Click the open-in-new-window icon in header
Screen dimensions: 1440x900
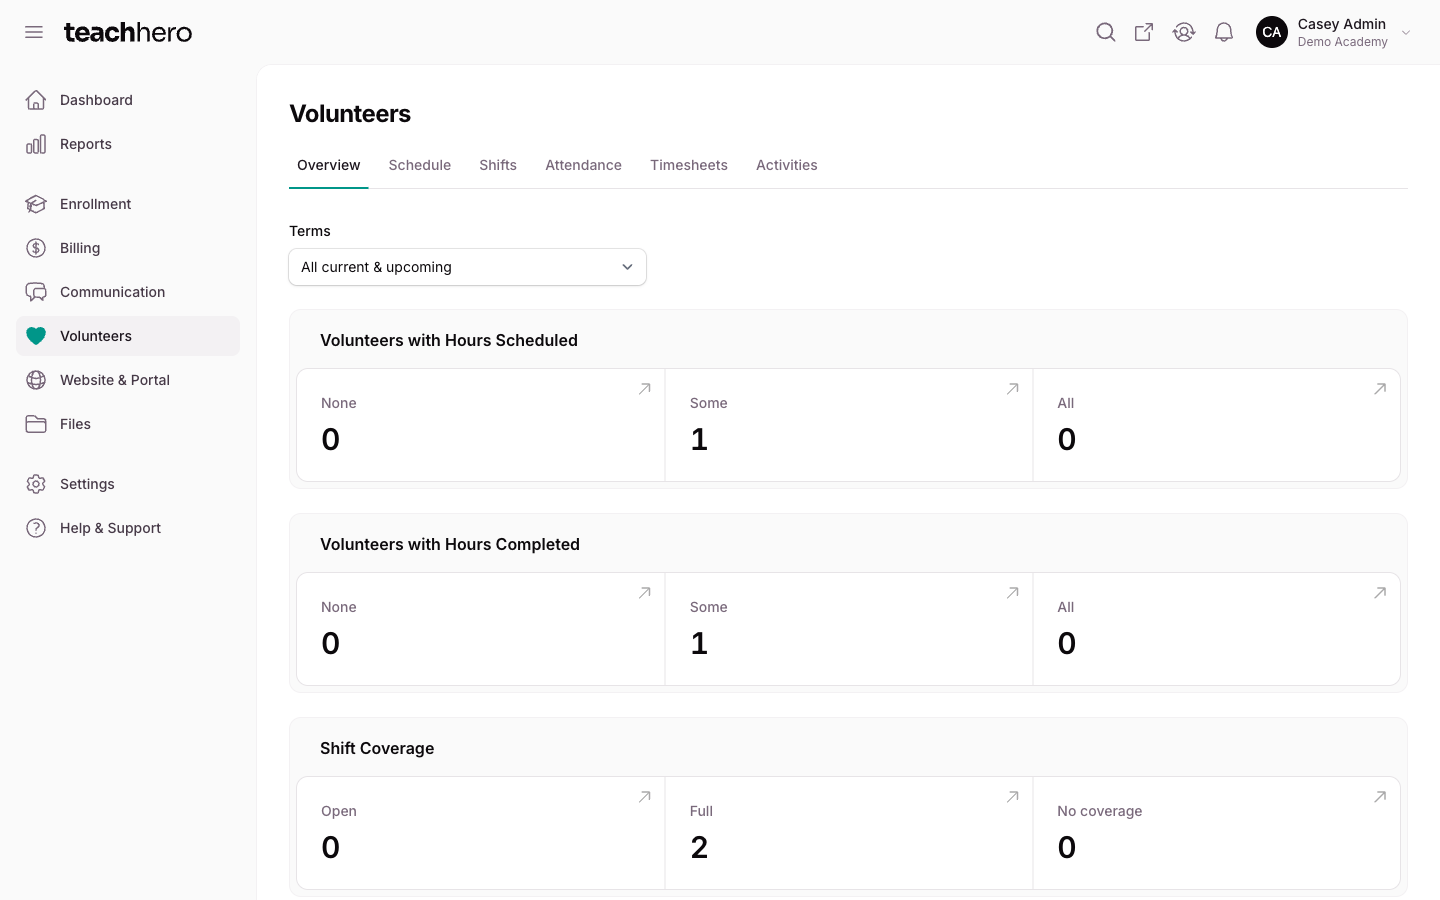coord(1144,32)
